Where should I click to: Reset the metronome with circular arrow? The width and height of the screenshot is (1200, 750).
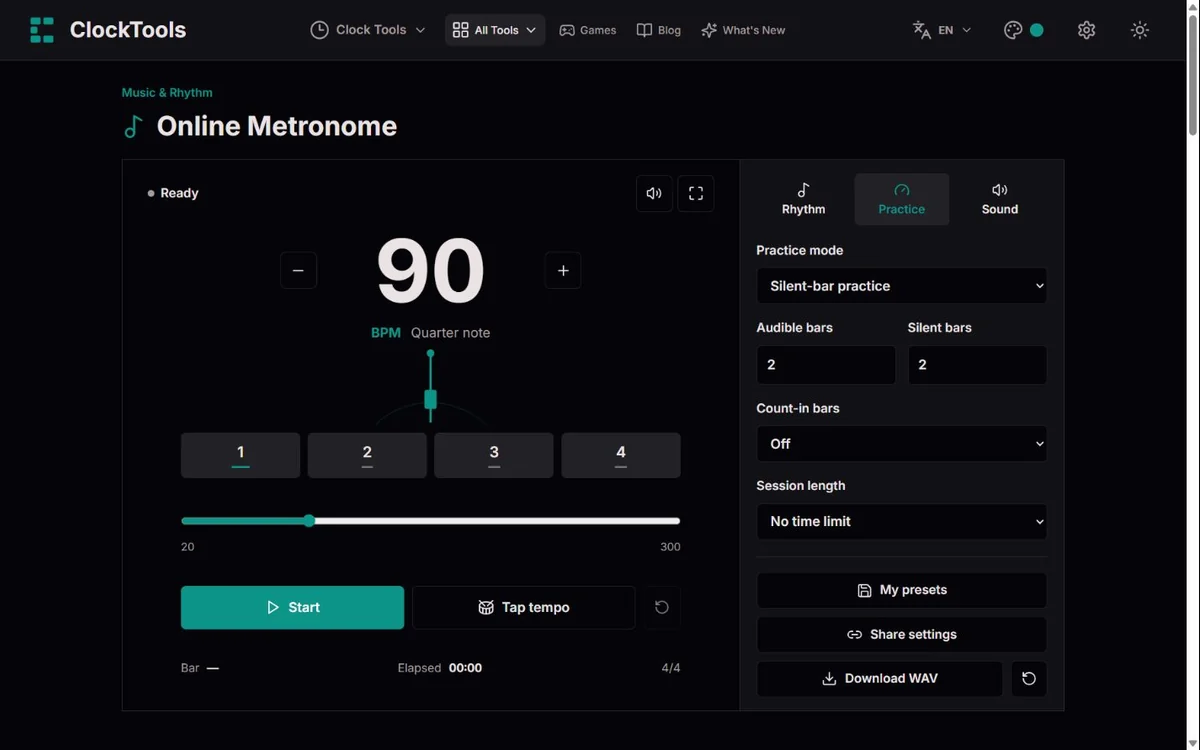(662, 607)
